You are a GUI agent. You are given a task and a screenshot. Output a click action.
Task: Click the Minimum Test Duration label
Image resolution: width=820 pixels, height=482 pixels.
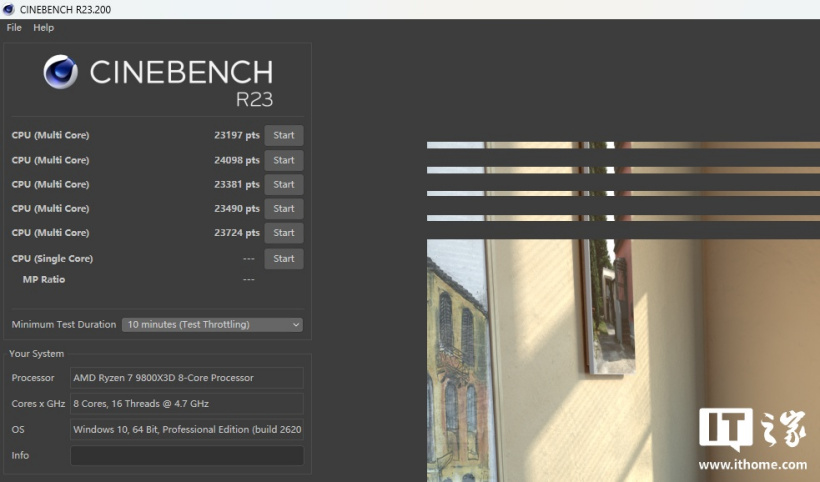[64, 325]
